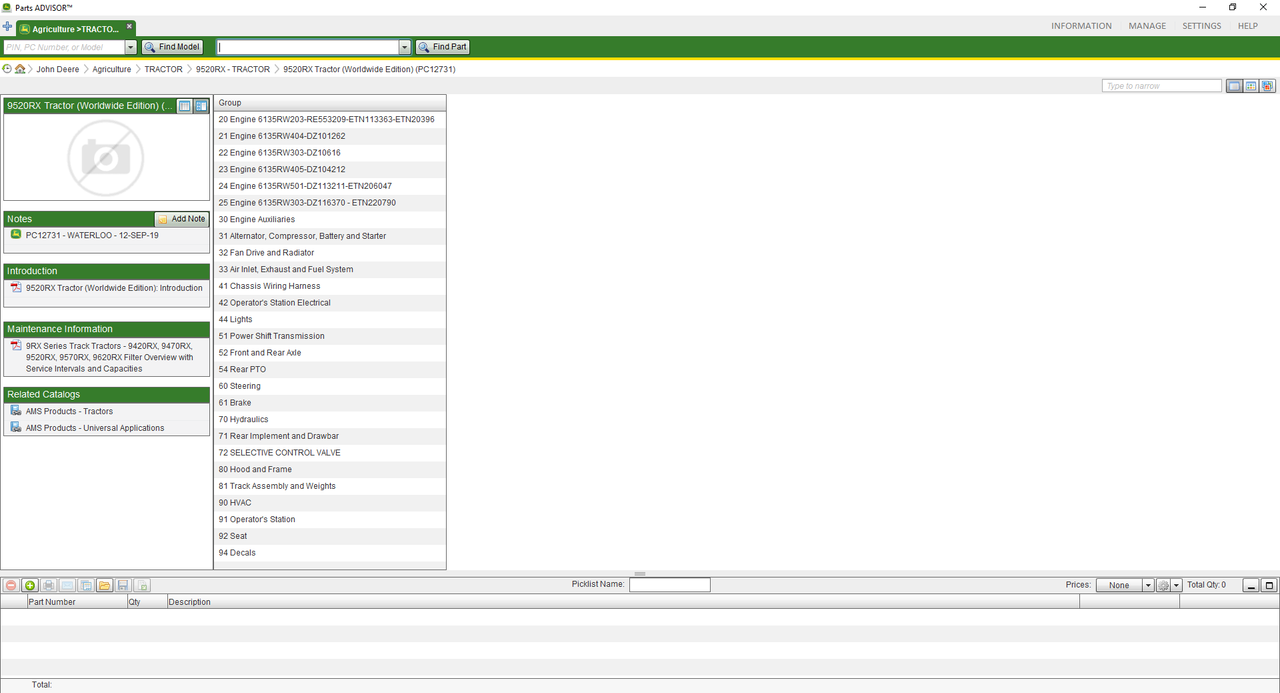Open the MANAGE menu
1280x693 pixels.
(1147, 26)
